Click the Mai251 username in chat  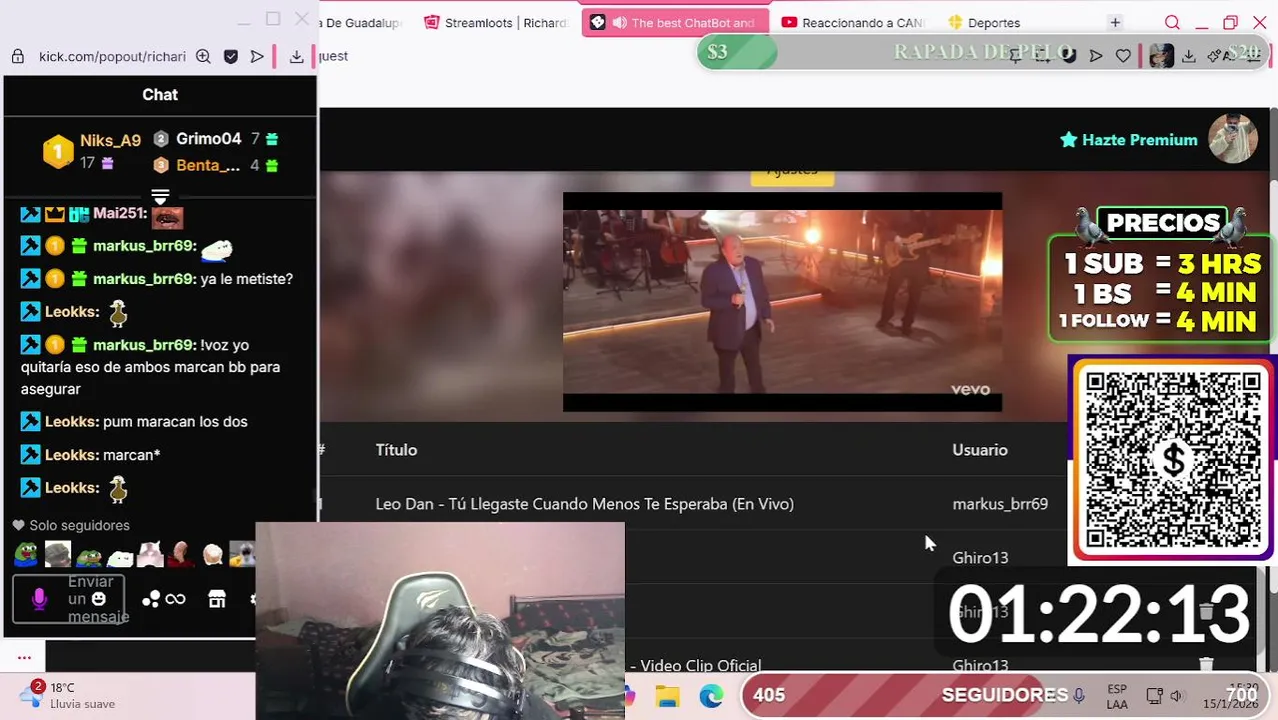tap(119, 213)
